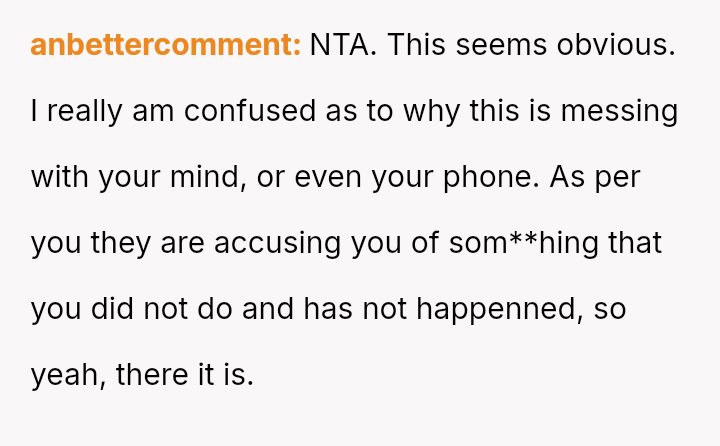Image resolution: width=720 pixels, height=446 pixels.
Task: Click the username anbettercomment
Action: tap(165, 45)
